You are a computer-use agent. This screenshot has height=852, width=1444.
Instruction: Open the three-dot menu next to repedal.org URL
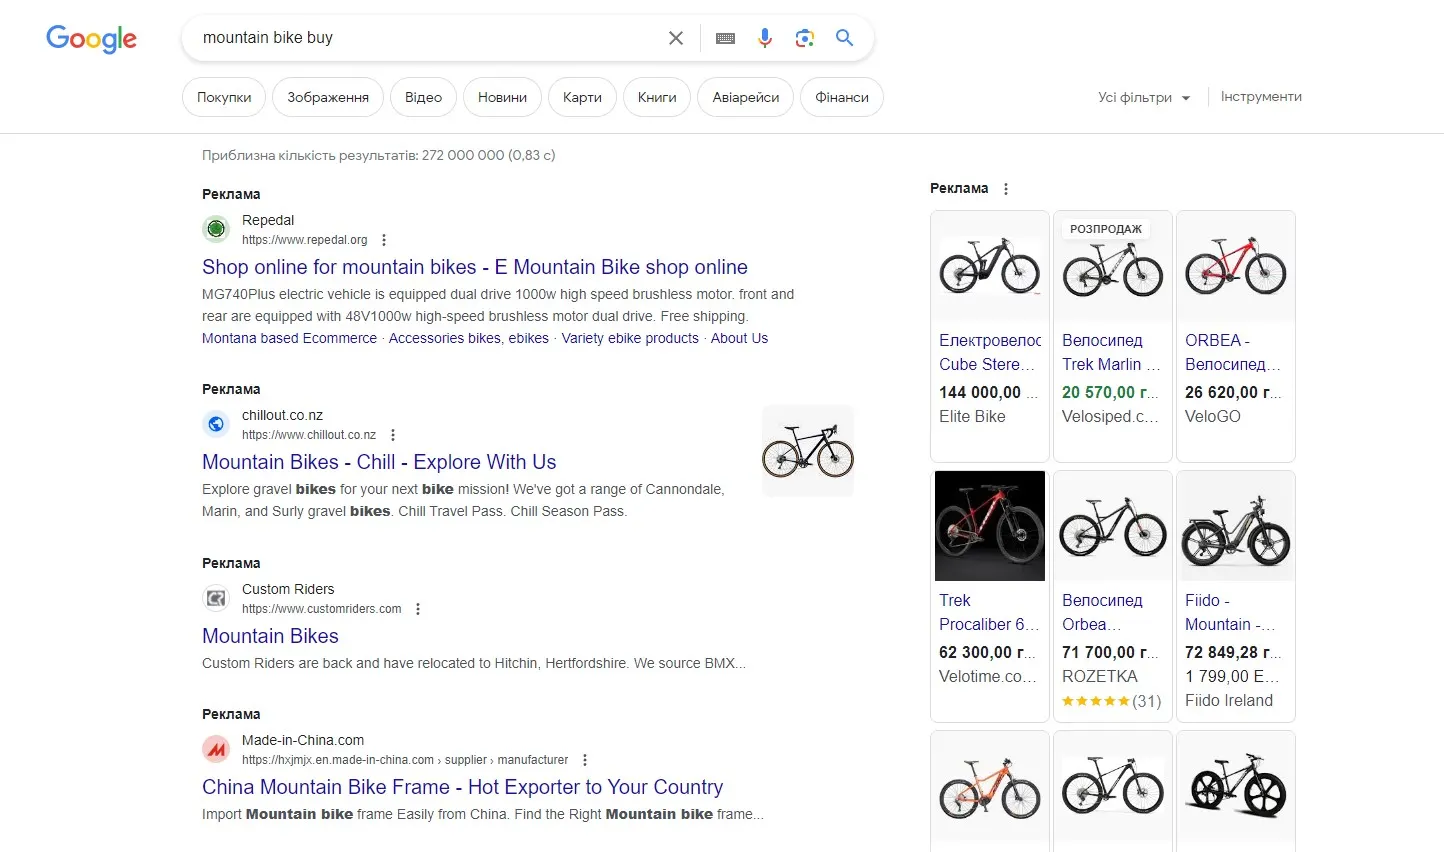pos(384,240)
